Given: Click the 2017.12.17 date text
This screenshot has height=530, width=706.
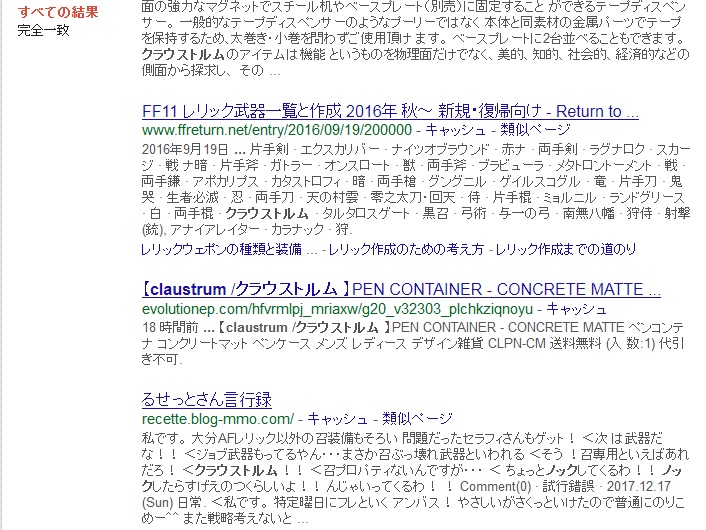Looking at the screenshot, I should point(639,486).
